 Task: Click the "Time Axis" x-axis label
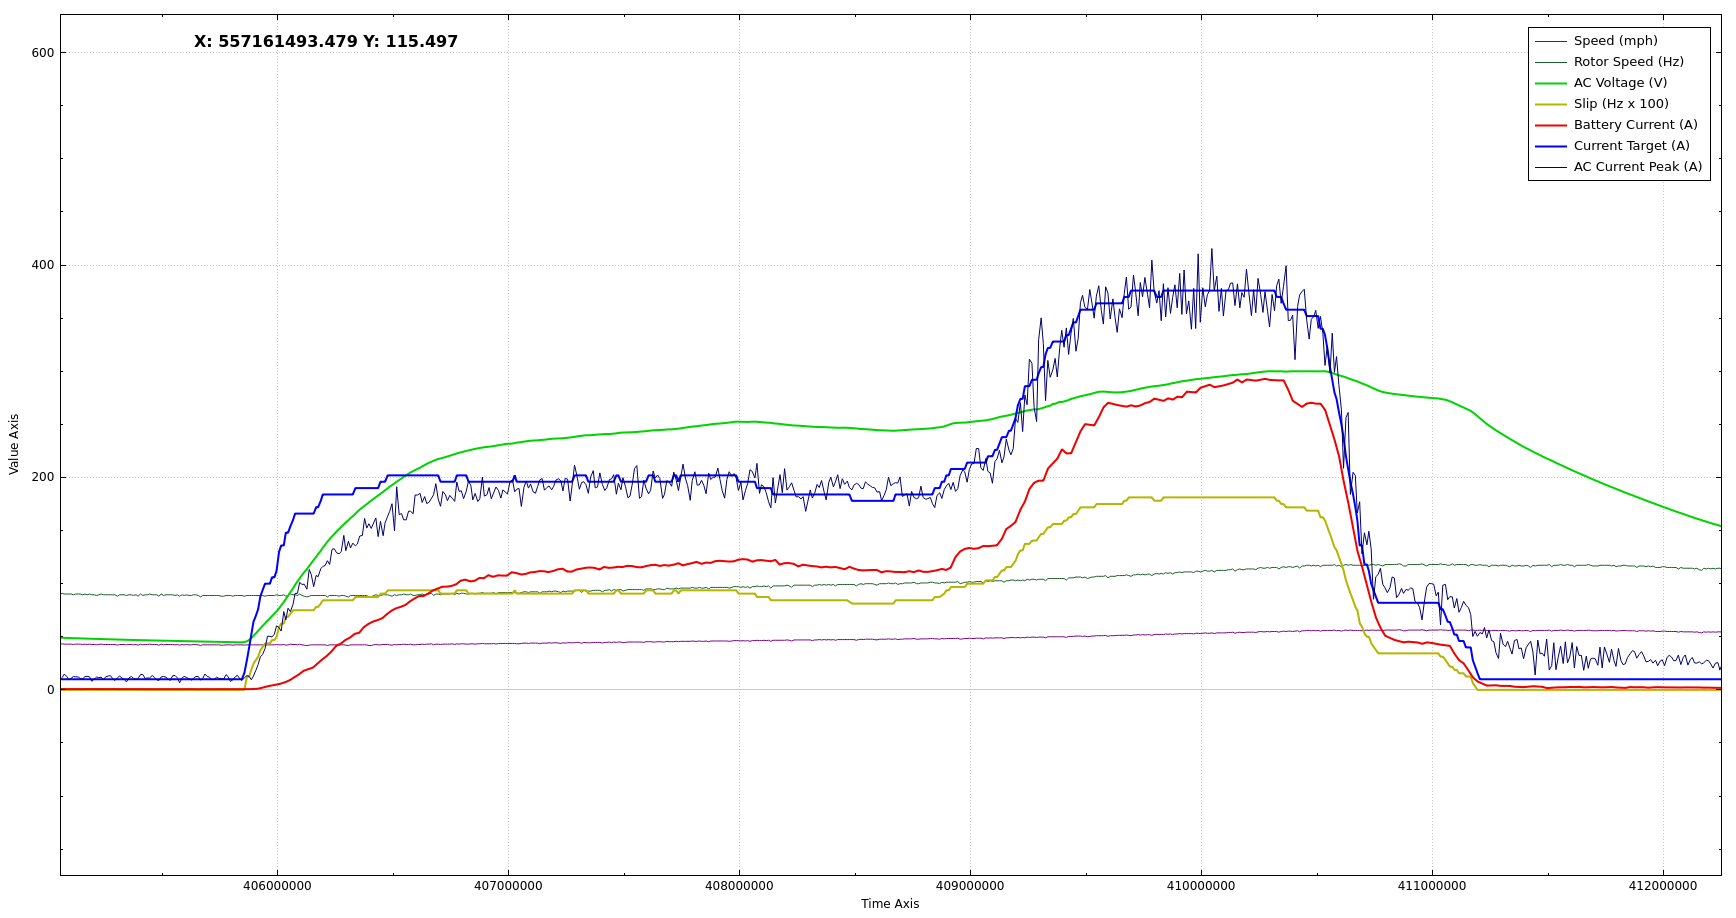tap(889, 904)
